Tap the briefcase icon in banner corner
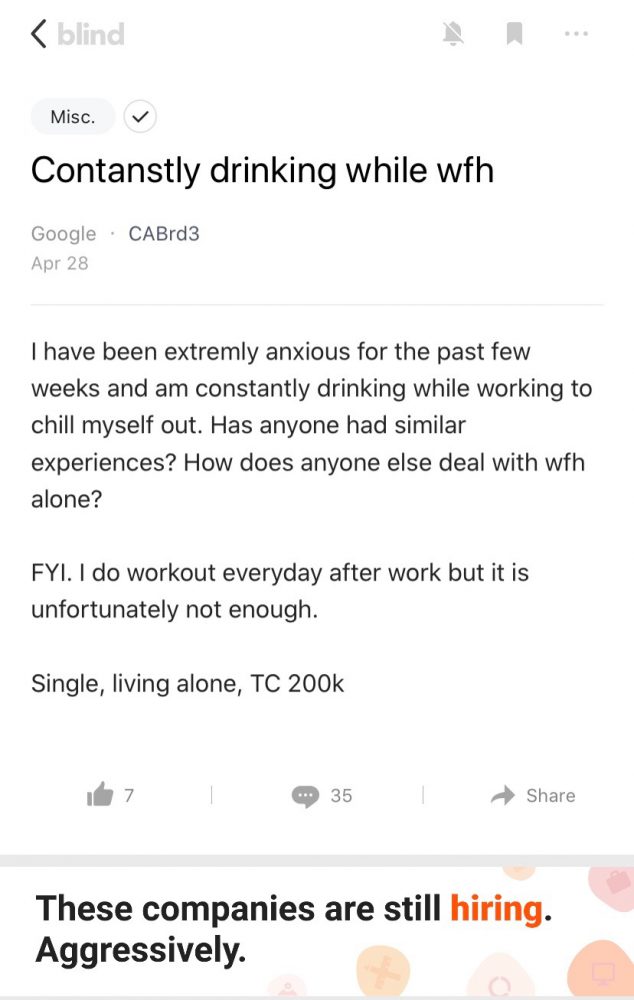 click(617, 883)
